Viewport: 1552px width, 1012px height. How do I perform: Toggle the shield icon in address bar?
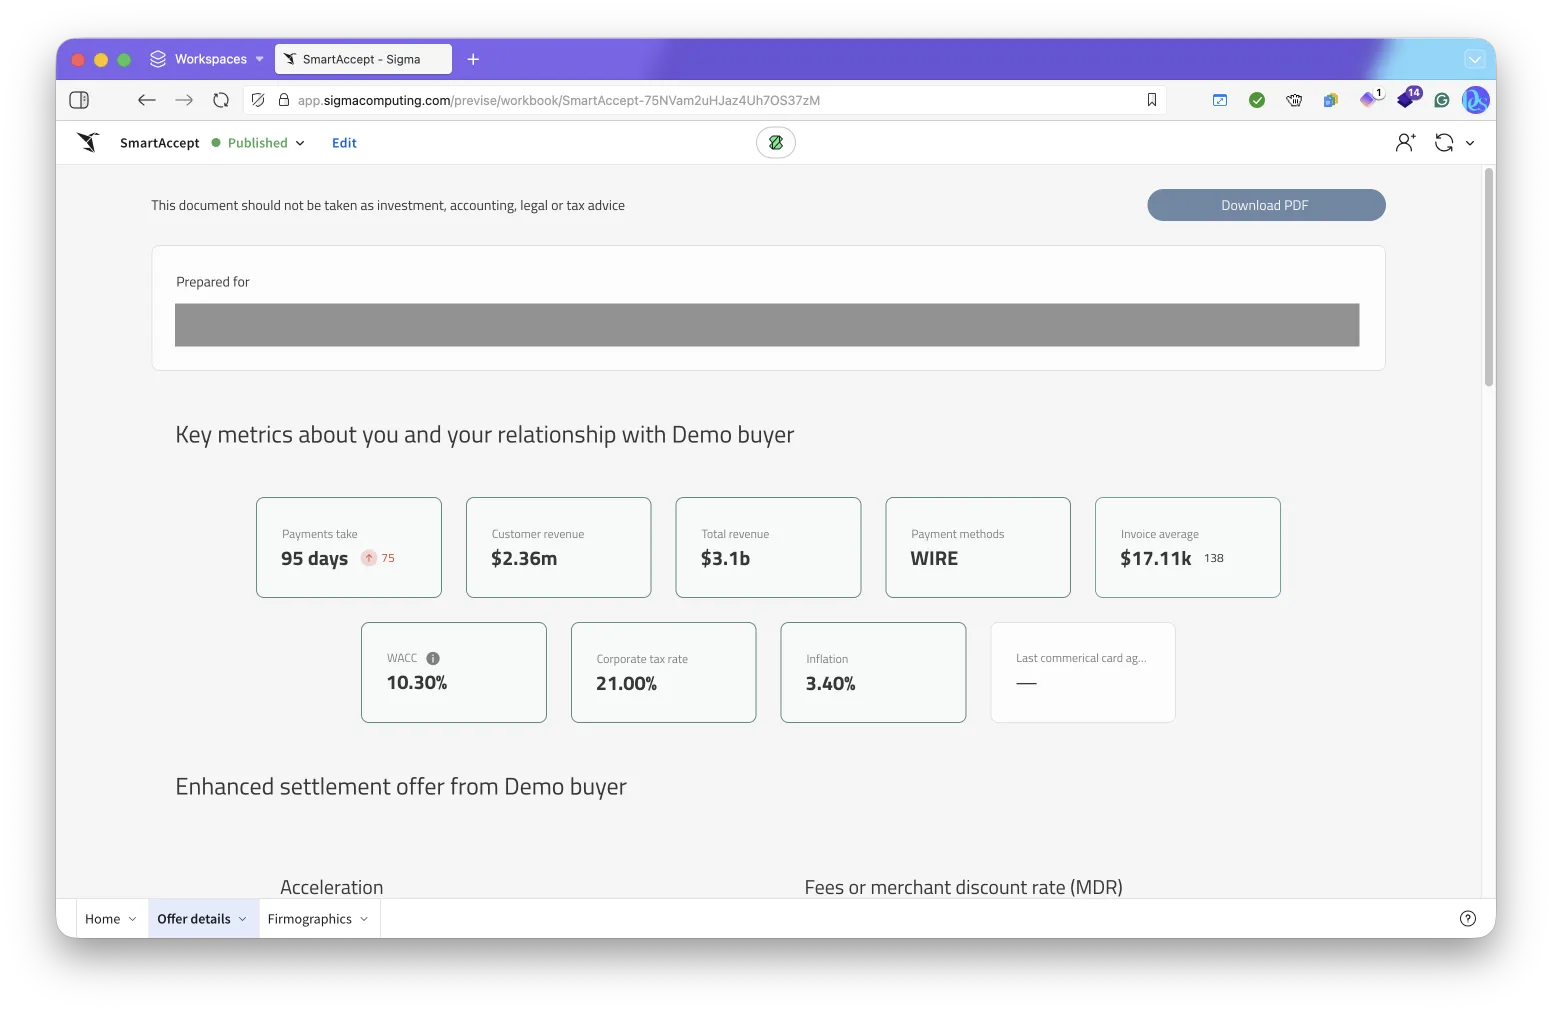tap(258, 100)
